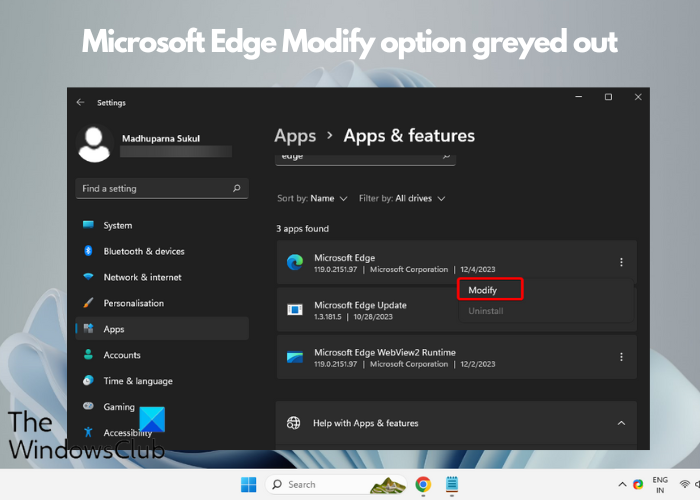
Task: Click the app list search box
Action: 365,158
